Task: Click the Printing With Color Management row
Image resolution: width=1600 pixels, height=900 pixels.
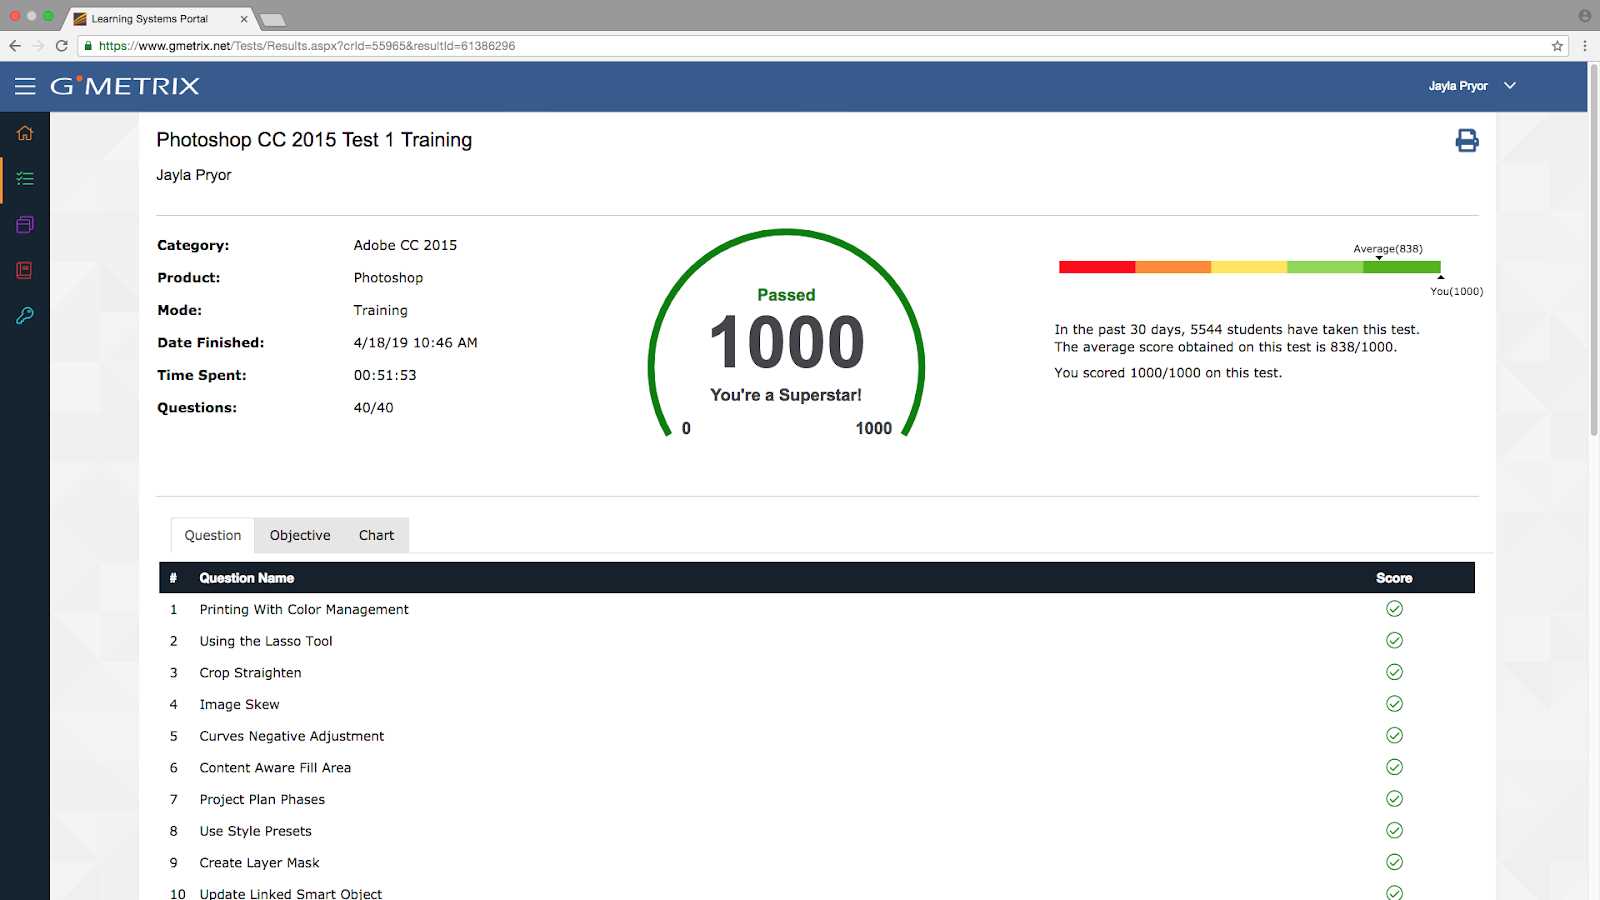Action: (x=817, y=609)
